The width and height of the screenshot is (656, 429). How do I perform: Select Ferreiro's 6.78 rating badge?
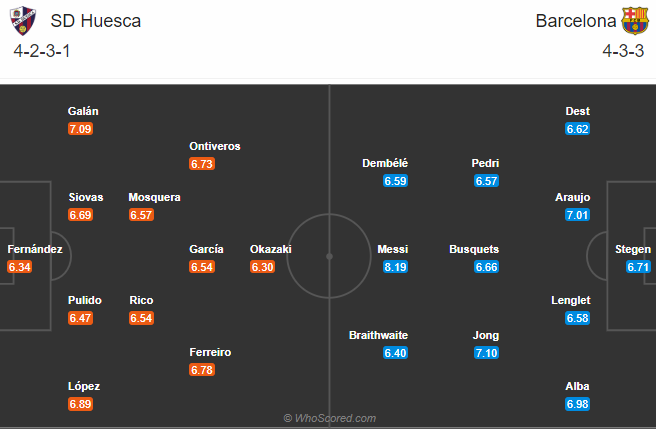204,371
